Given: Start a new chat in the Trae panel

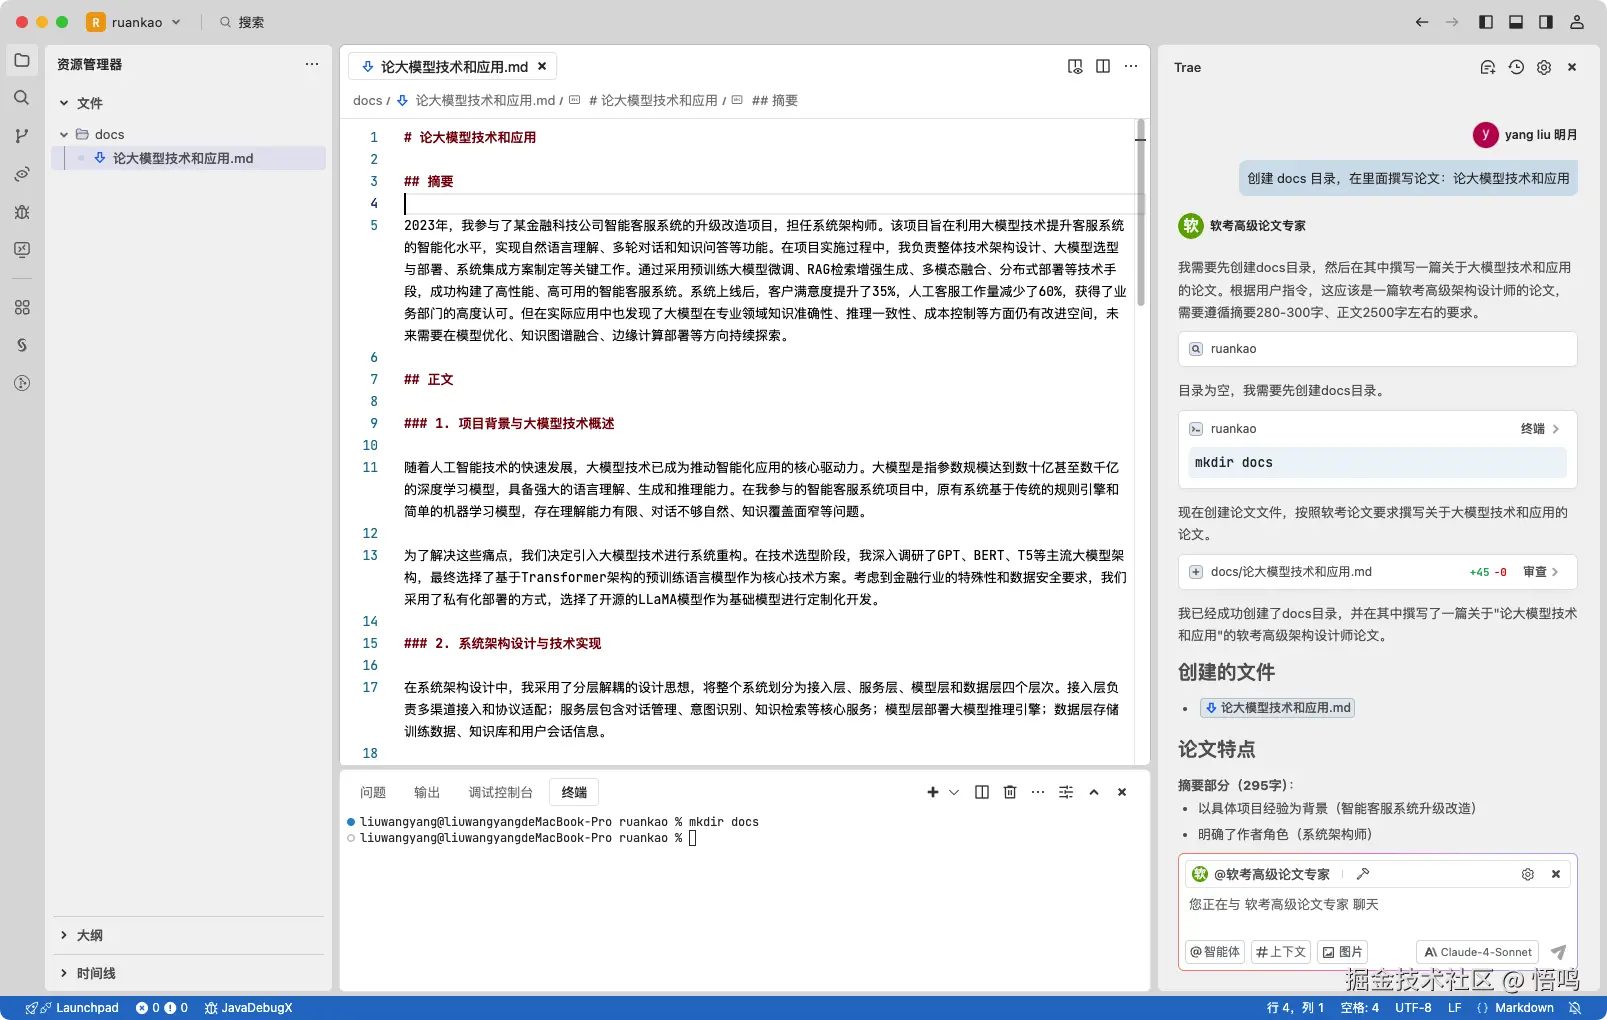Looking at the screenshot, I should pos(1488,67).
